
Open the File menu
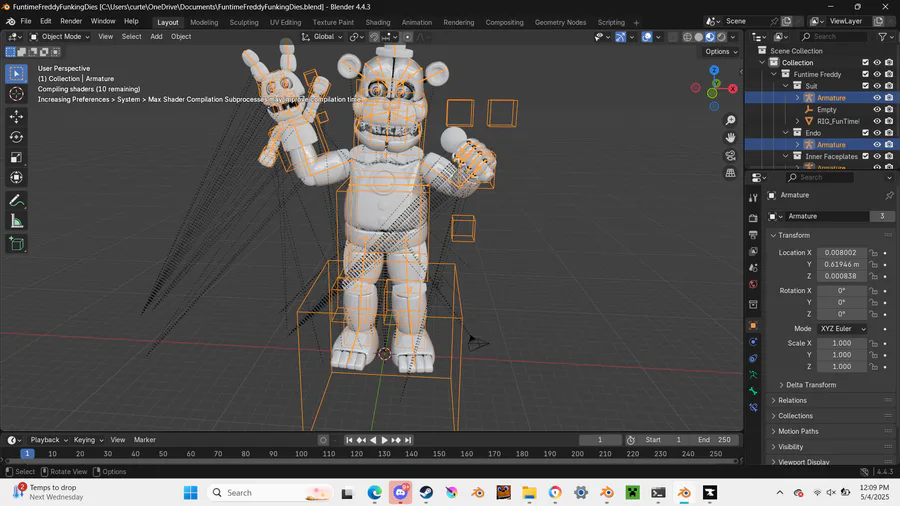click(x=26, y=21)
